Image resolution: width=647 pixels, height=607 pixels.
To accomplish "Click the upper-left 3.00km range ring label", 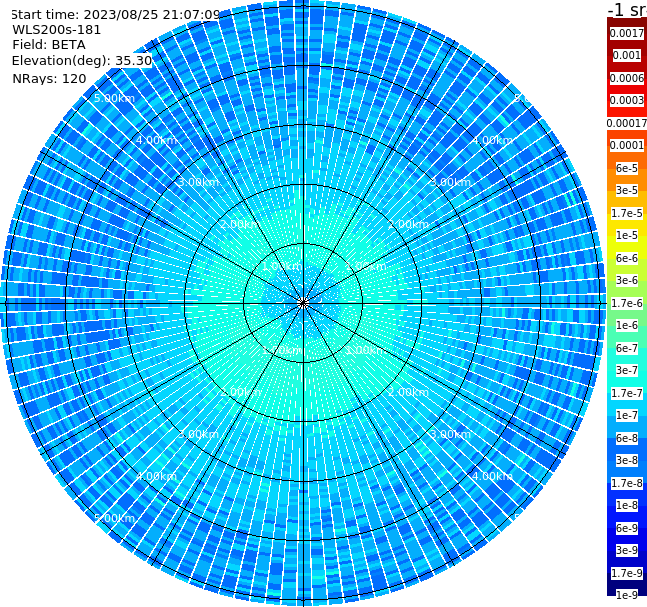I will point(198,182).
